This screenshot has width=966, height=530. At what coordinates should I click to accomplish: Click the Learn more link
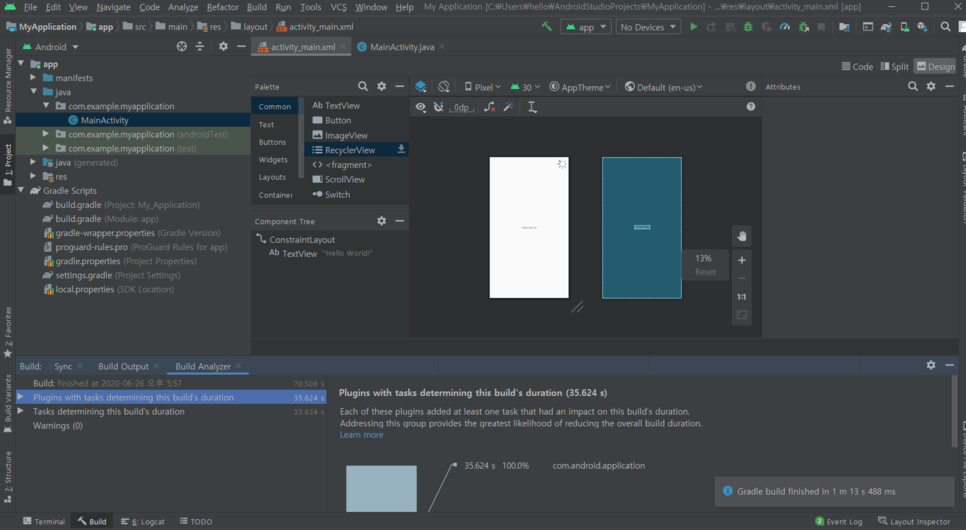click(x=362, y=434)
